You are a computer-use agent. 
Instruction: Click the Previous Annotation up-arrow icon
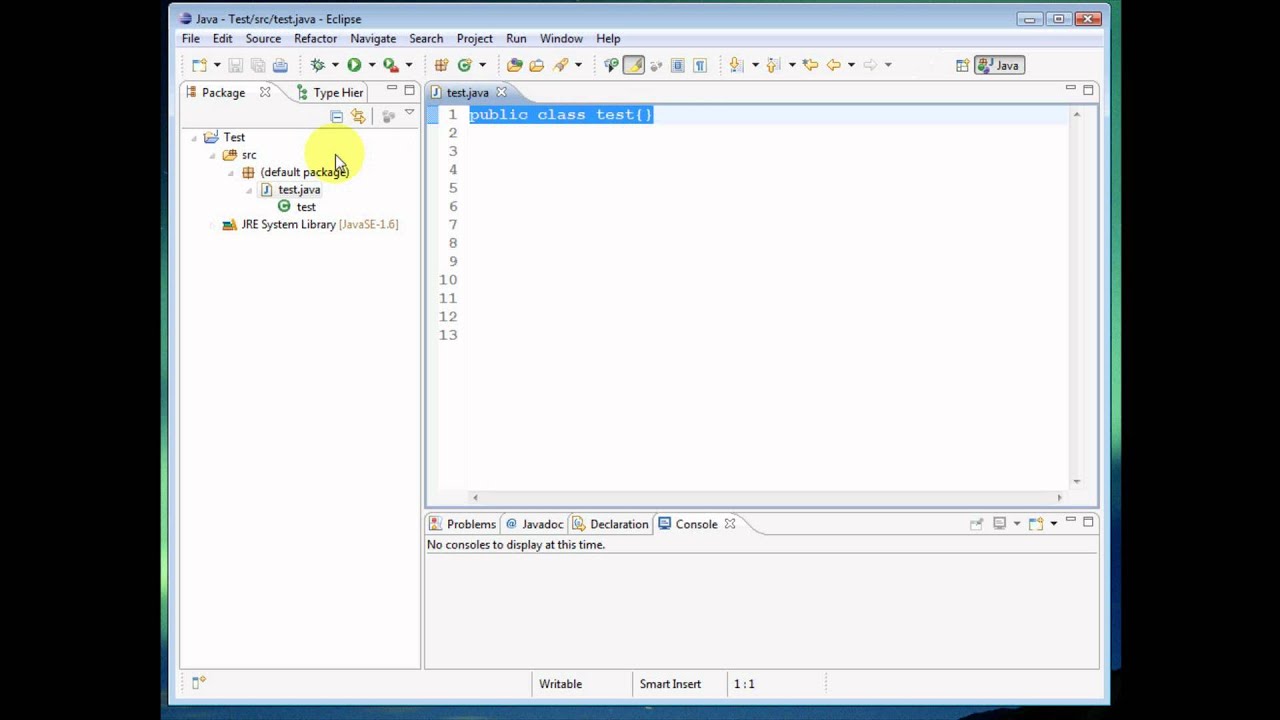773,65
